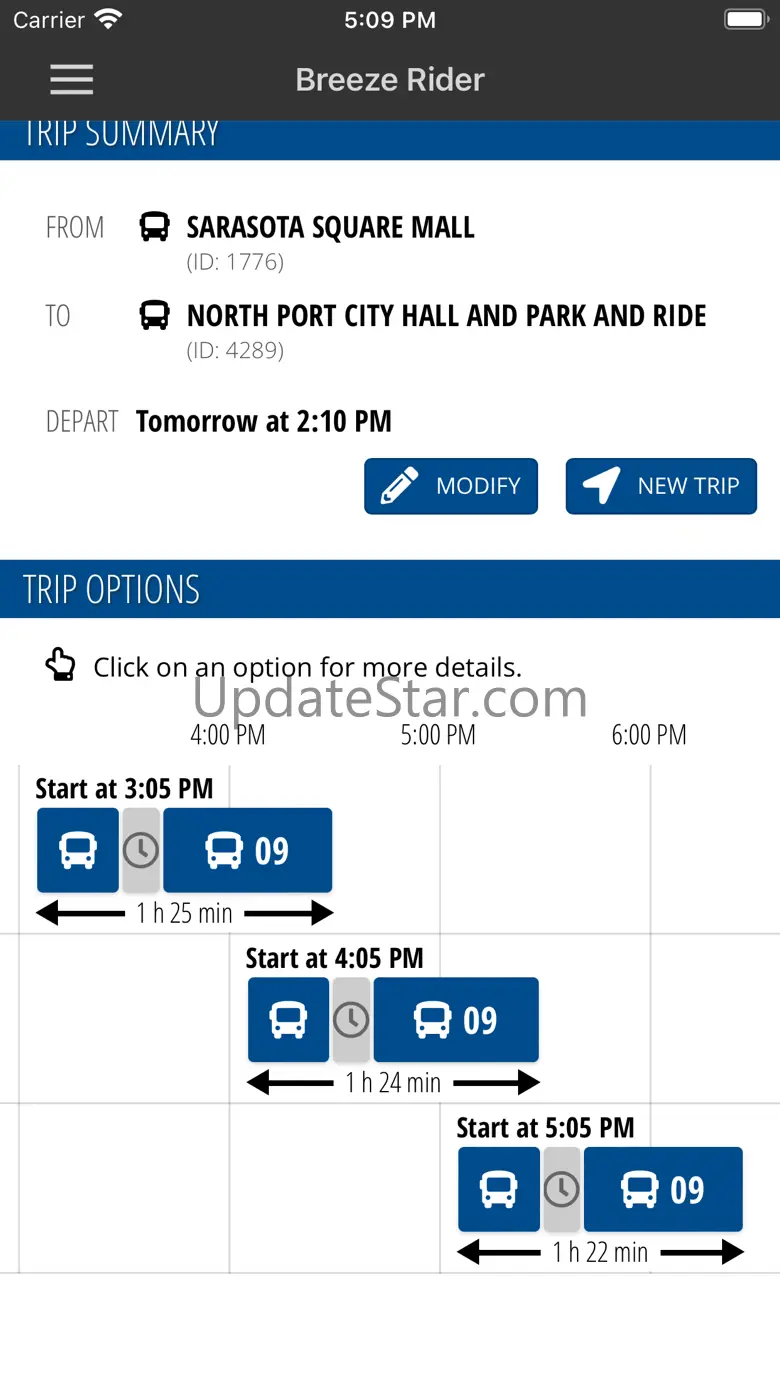Start a New Trip
Image resolution: width=780 pixels, height=1387 pixels.
pyautogui.click(x=661, y=486)
